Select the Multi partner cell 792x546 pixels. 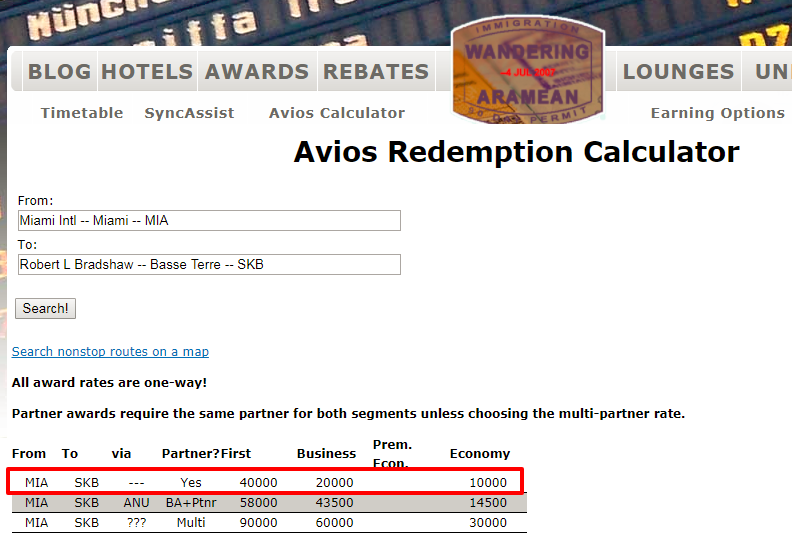191,523
